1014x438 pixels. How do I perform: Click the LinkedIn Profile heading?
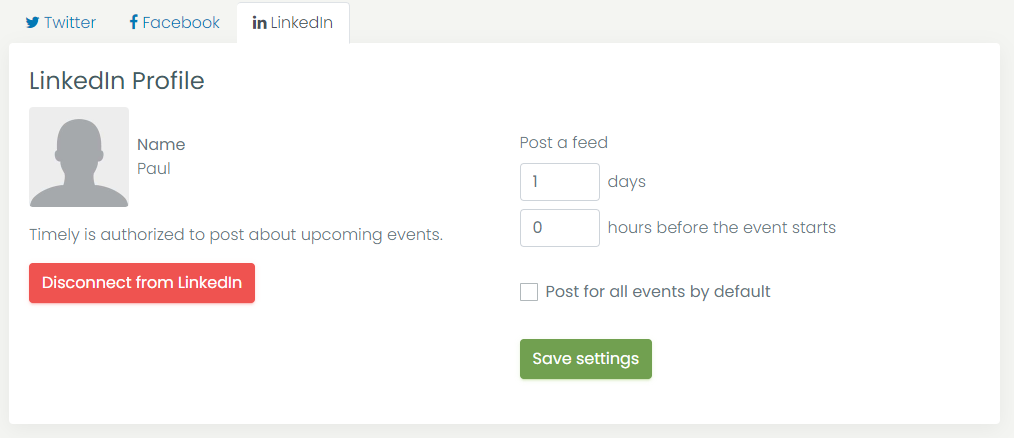(x=117, y=81)
